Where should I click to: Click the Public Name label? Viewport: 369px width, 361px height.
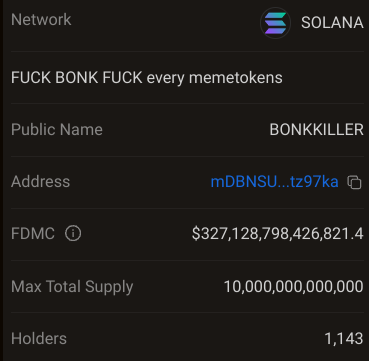[57, 130]
